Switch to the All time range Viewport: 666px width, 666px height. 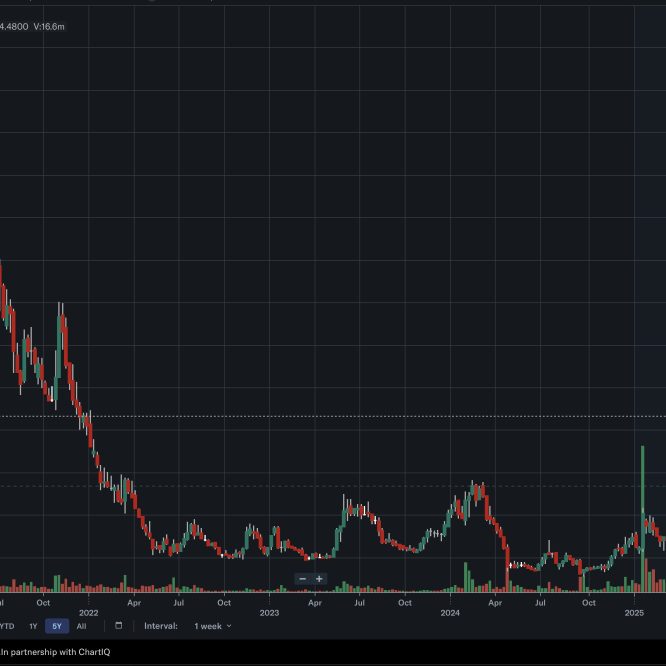tap(81, 626)
